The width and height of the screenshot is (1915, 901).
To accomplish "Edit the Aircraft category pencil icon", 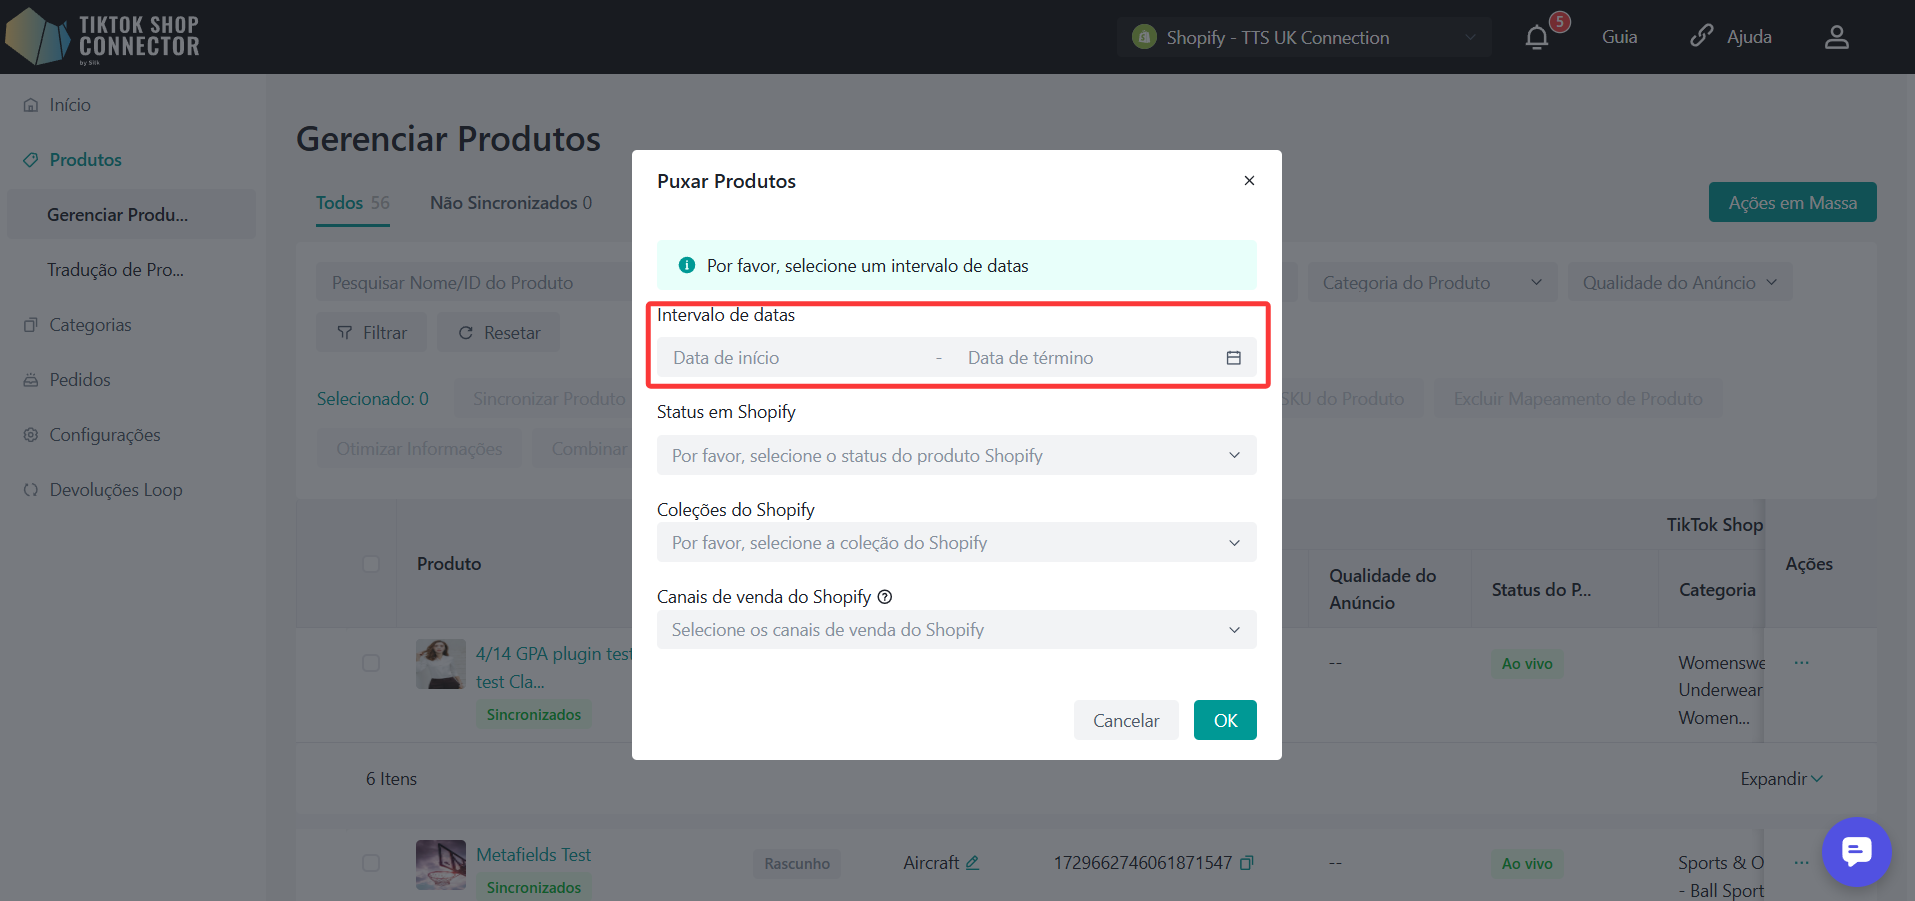I will 972,863.
